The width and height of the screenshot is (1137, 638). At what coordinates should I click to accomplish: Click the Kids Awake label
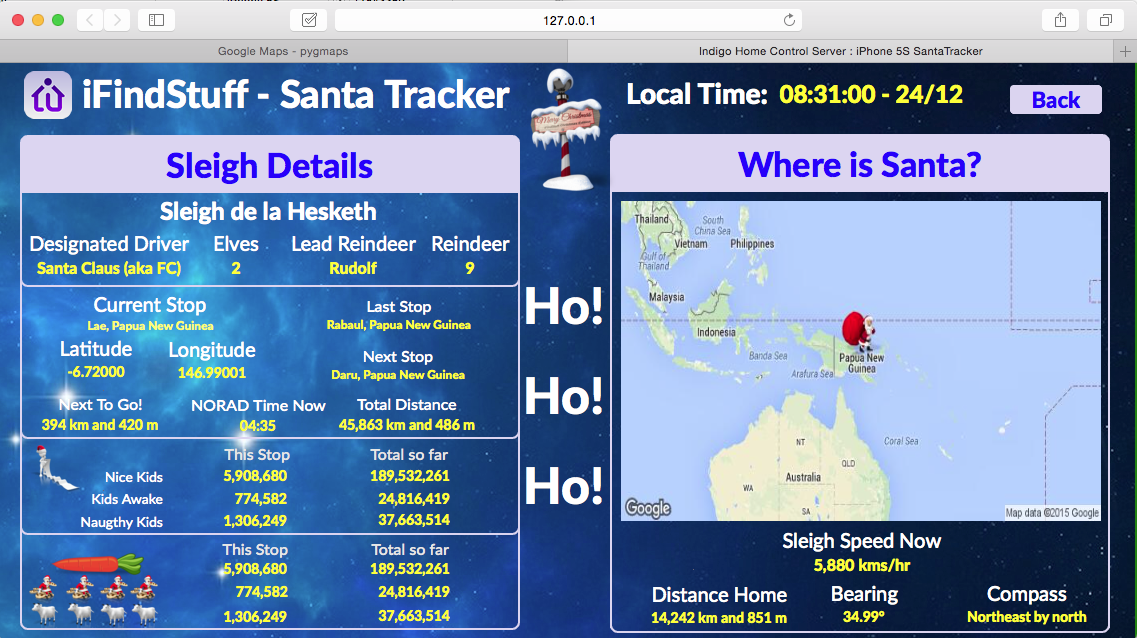point(127,499)
